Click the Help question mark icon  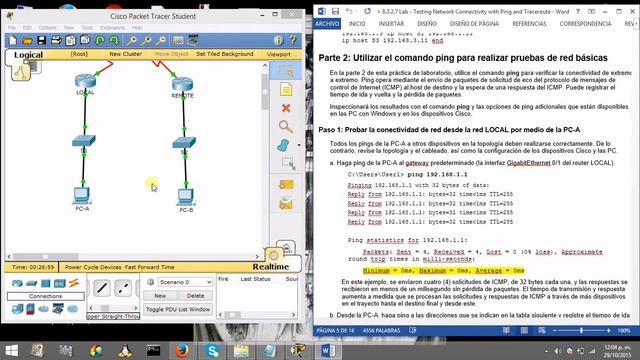tap(293, 40)
